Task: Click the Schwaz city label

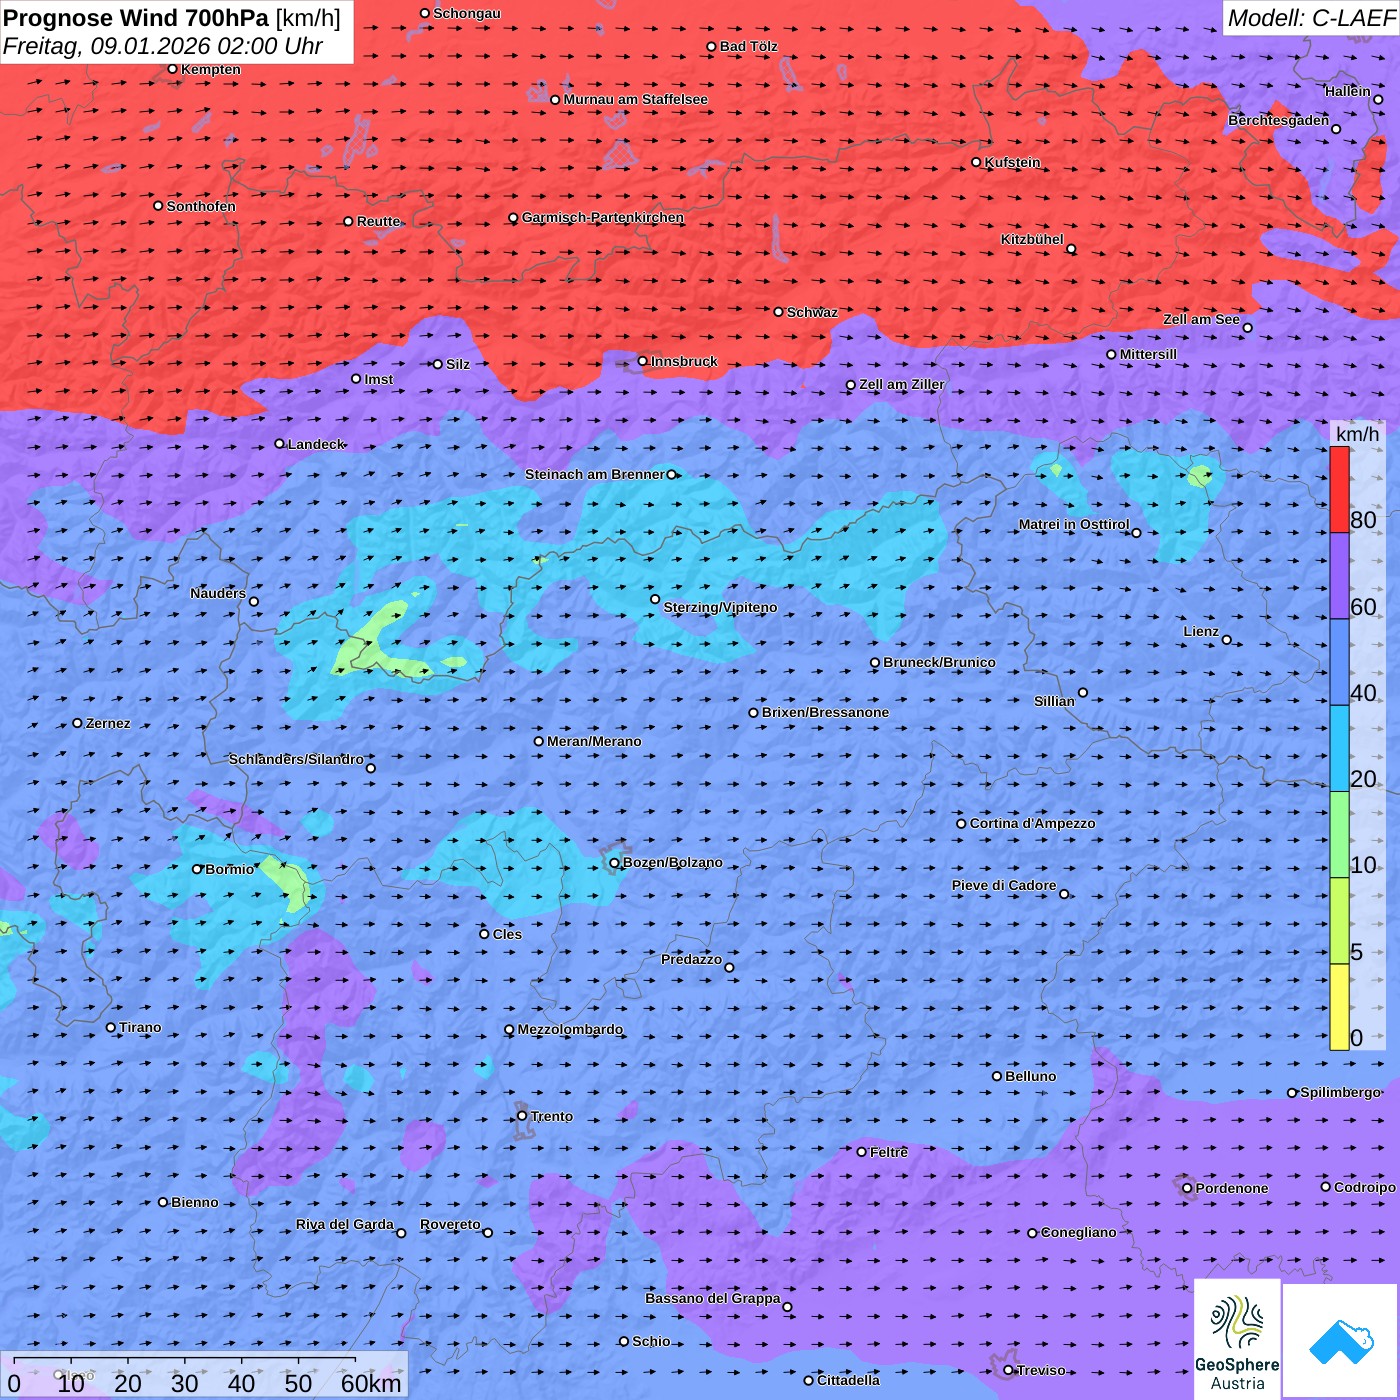Action: pyautogui.click(x=812, y=312)
